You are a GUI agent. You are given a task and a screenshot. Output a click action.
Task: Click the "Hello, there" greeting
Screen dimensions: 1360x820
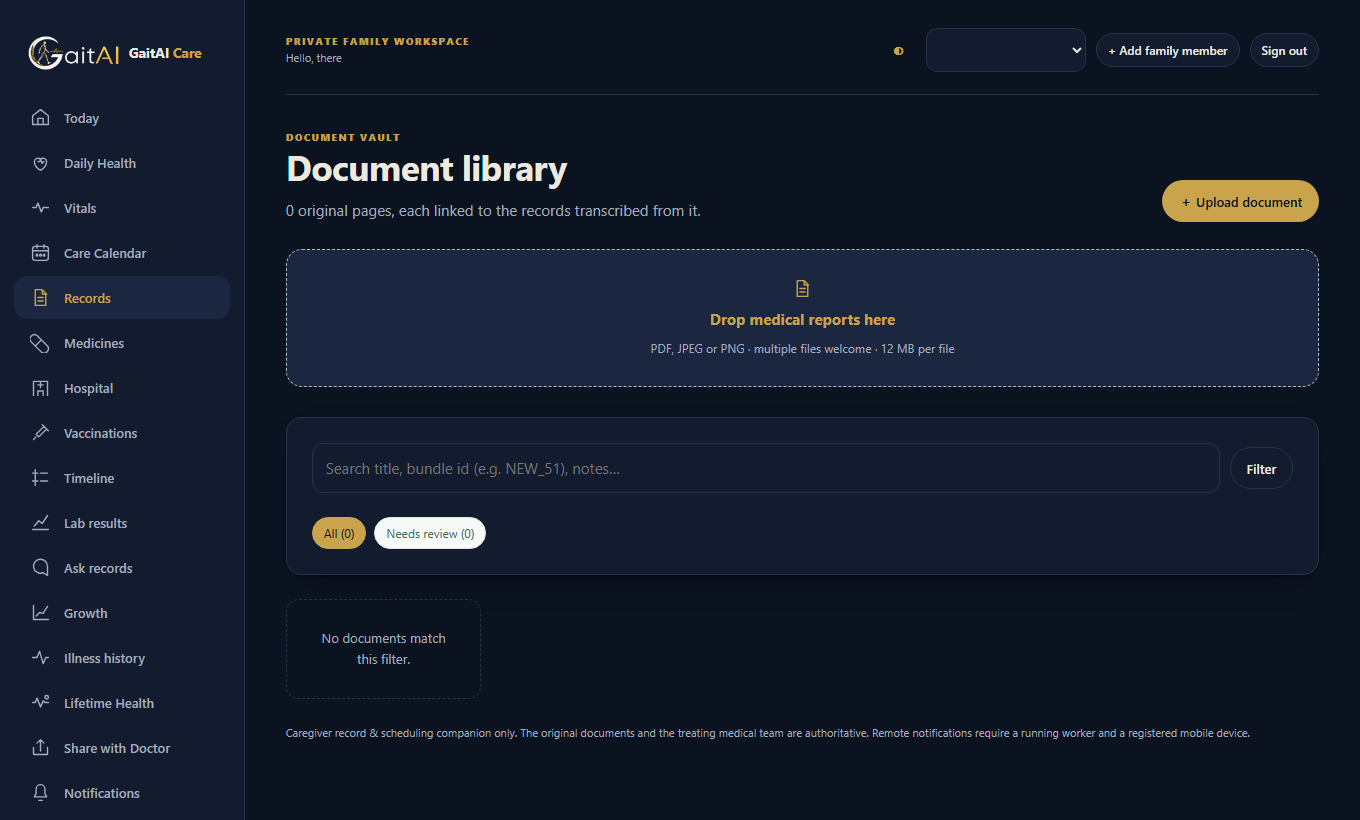tap(314, 58)
